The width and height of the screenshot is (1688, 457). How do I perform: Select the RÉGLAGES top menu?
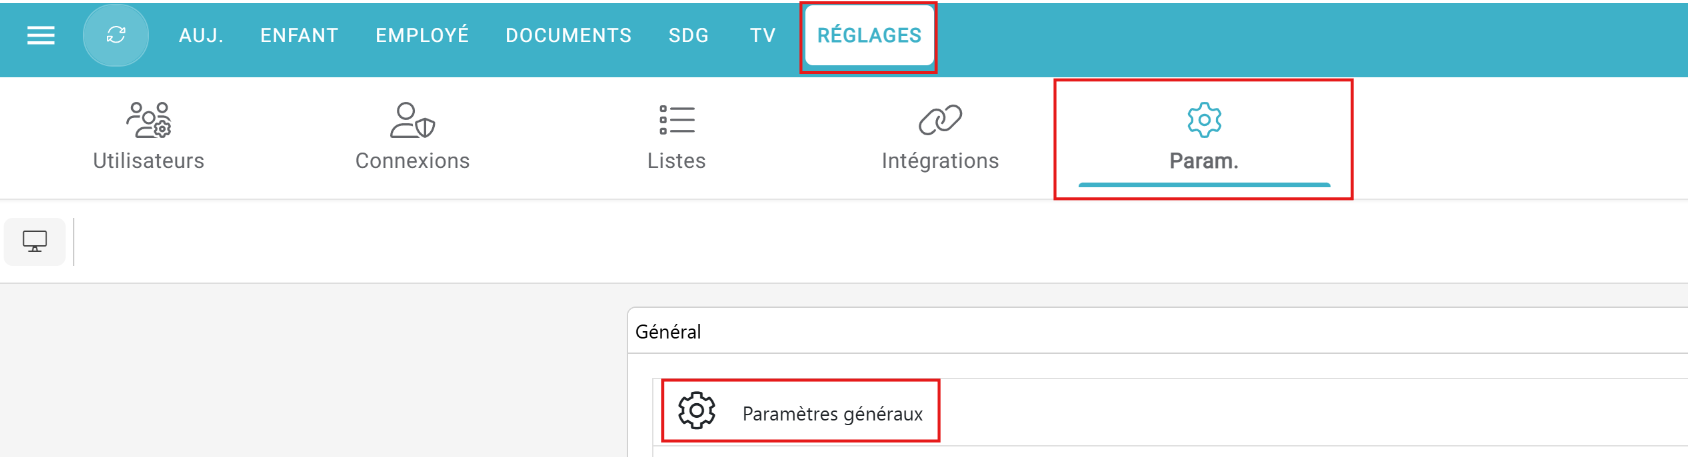tap(869, 36)
